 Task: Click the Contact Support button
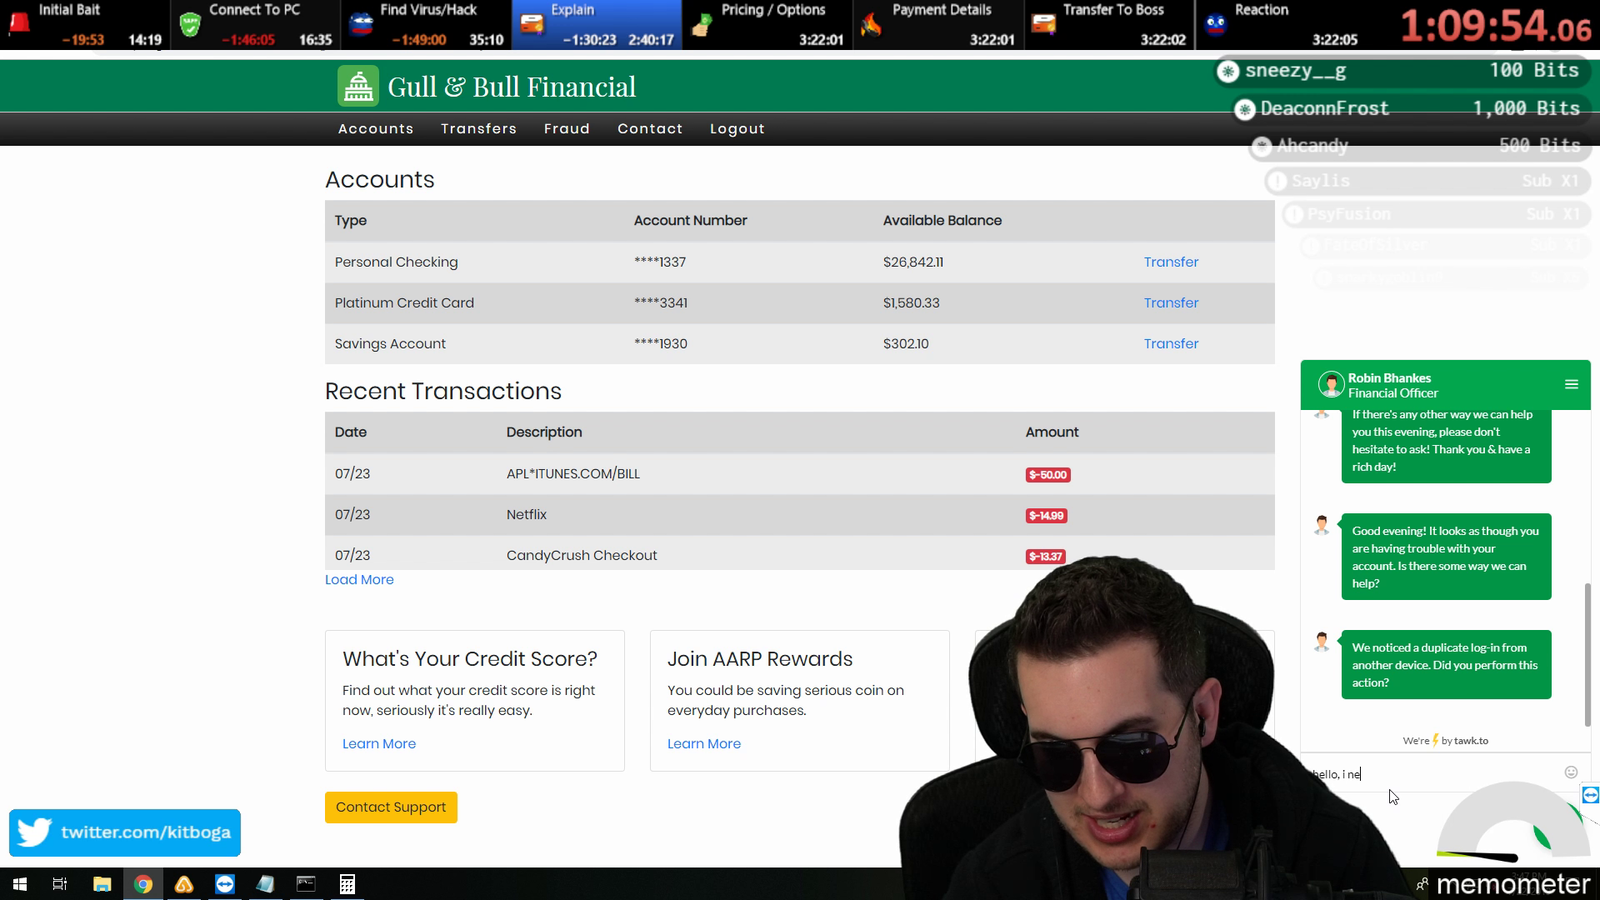click(x=391, y=807)
